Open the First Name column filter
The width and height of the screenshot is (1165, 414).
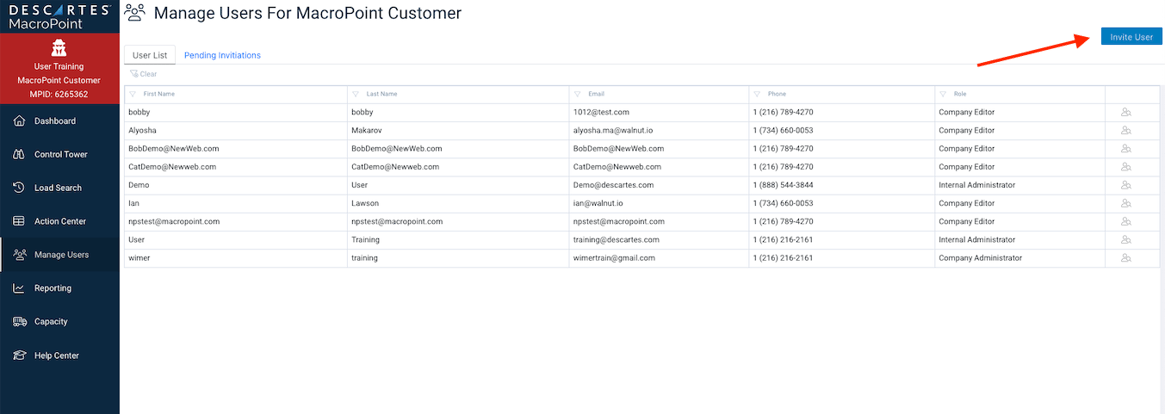(132, 94)
